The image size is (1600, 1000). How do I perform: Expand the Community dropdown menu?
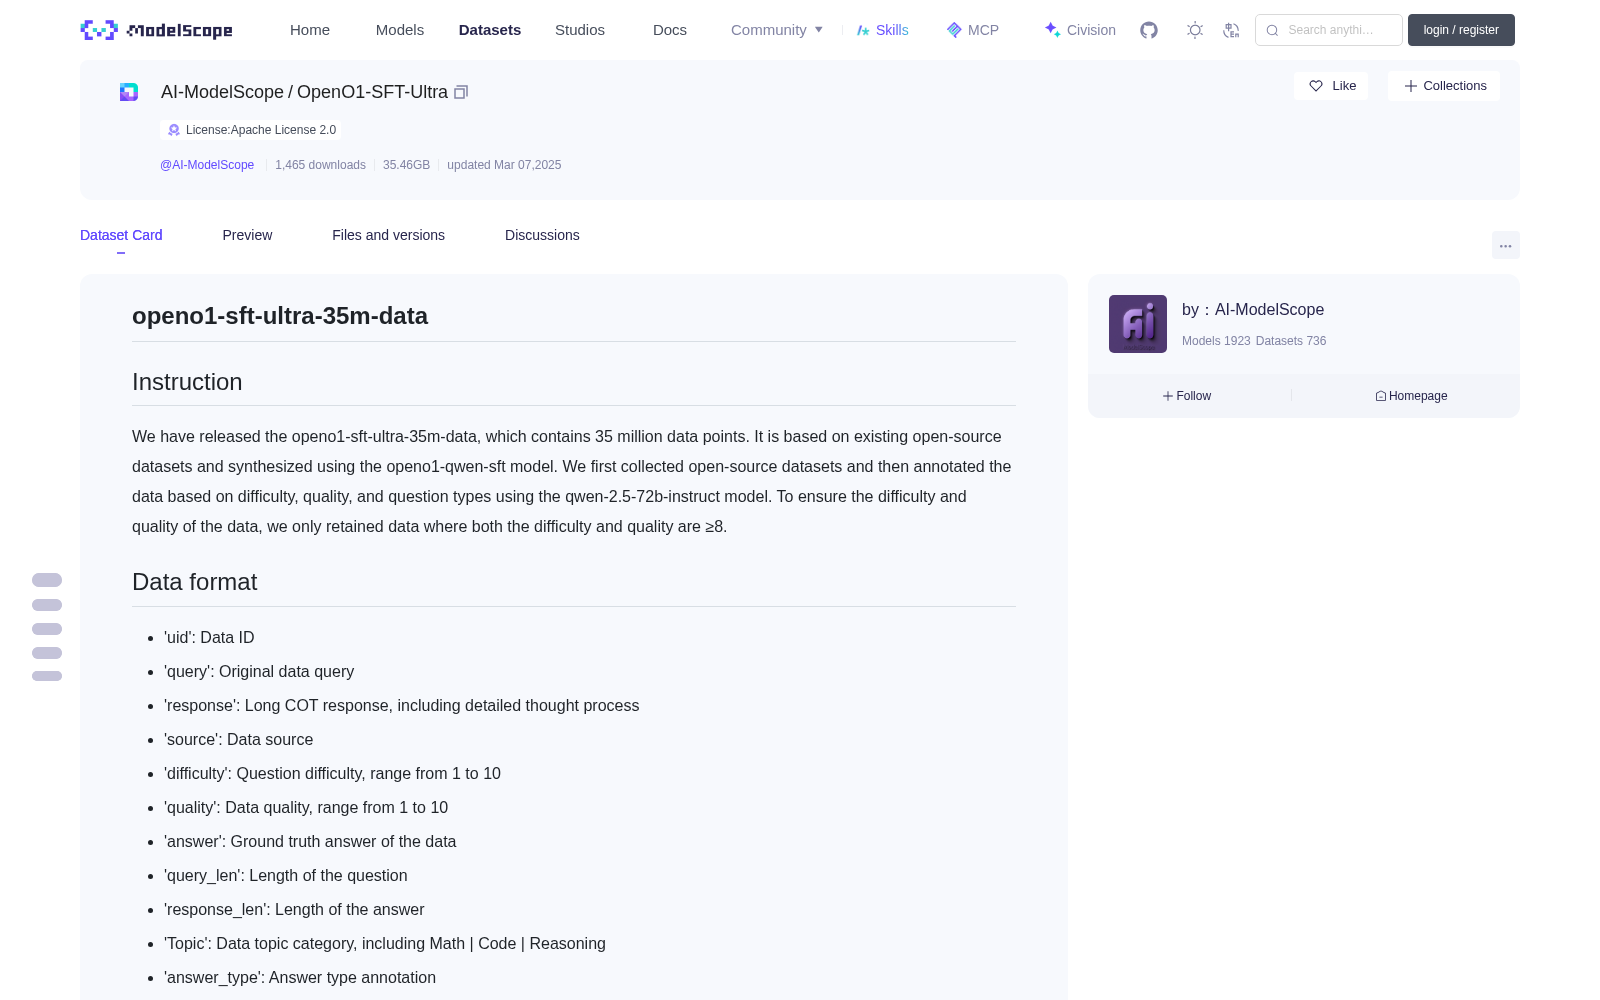[777, 30]
